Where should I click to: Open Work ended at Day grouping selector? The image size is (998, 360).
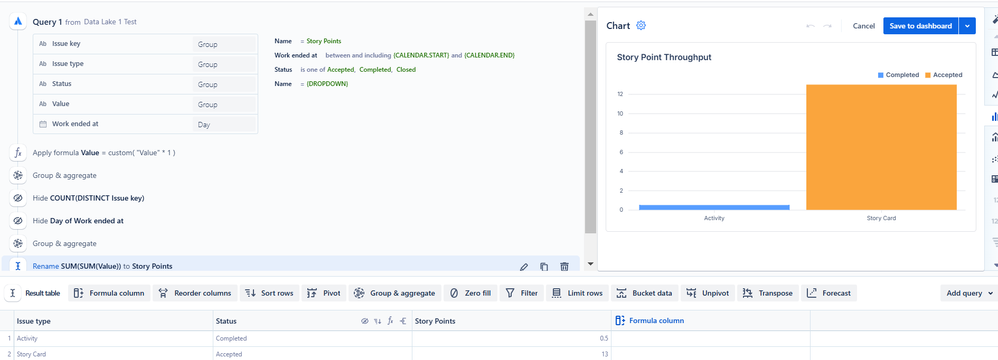click(x=225, y=125)
